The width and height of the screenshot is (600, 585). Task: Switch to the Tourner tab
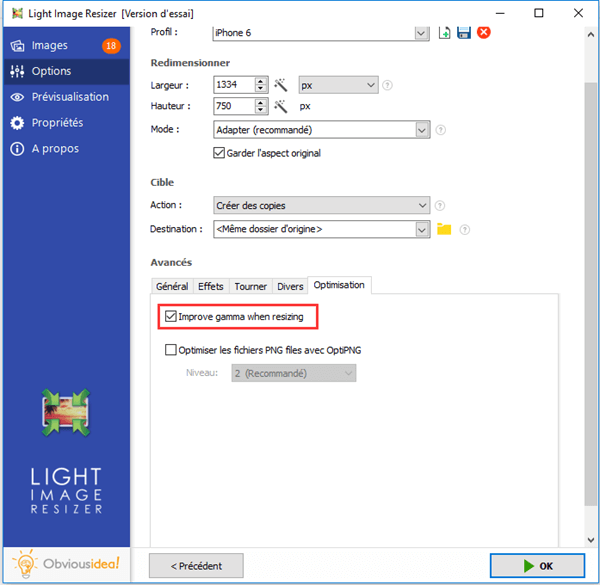250,286
